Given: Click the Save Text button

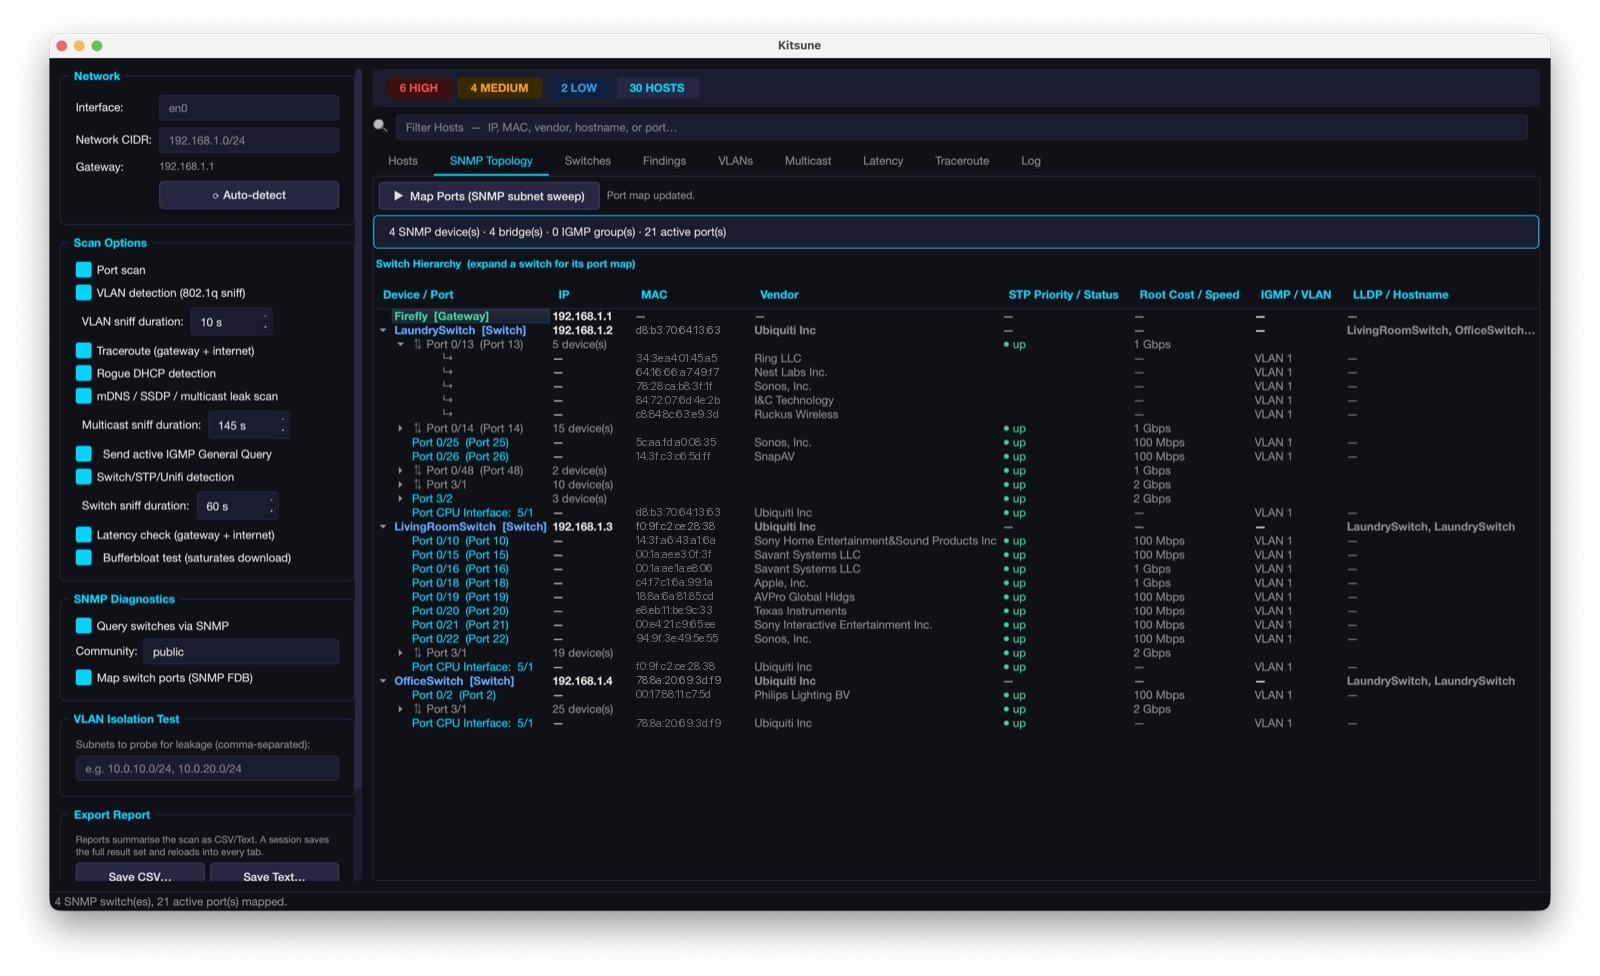Looking at the screenshot, I should 274,875.
